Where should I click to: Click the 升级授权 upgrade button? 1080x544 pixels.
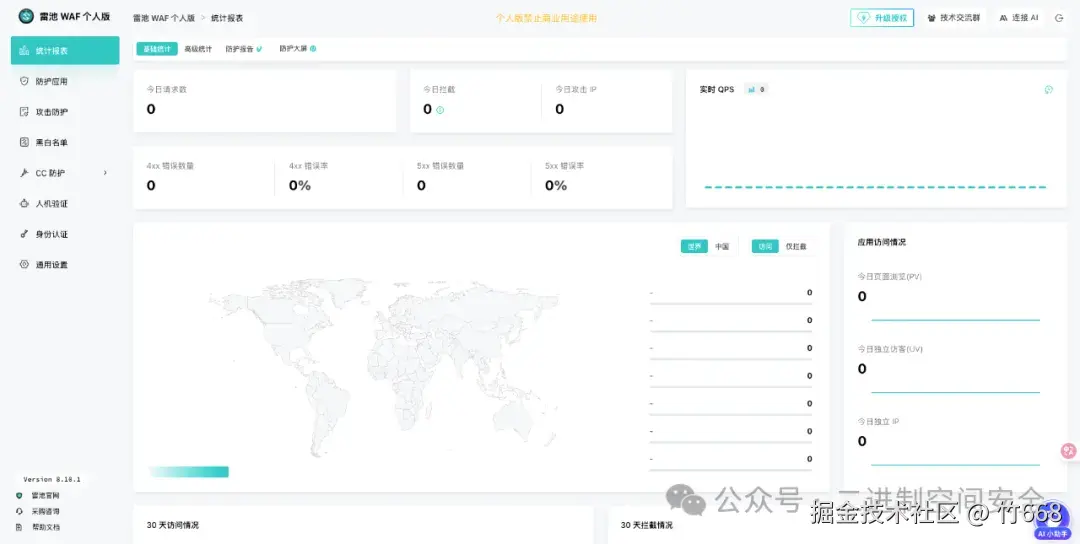(x=882, y=18)
